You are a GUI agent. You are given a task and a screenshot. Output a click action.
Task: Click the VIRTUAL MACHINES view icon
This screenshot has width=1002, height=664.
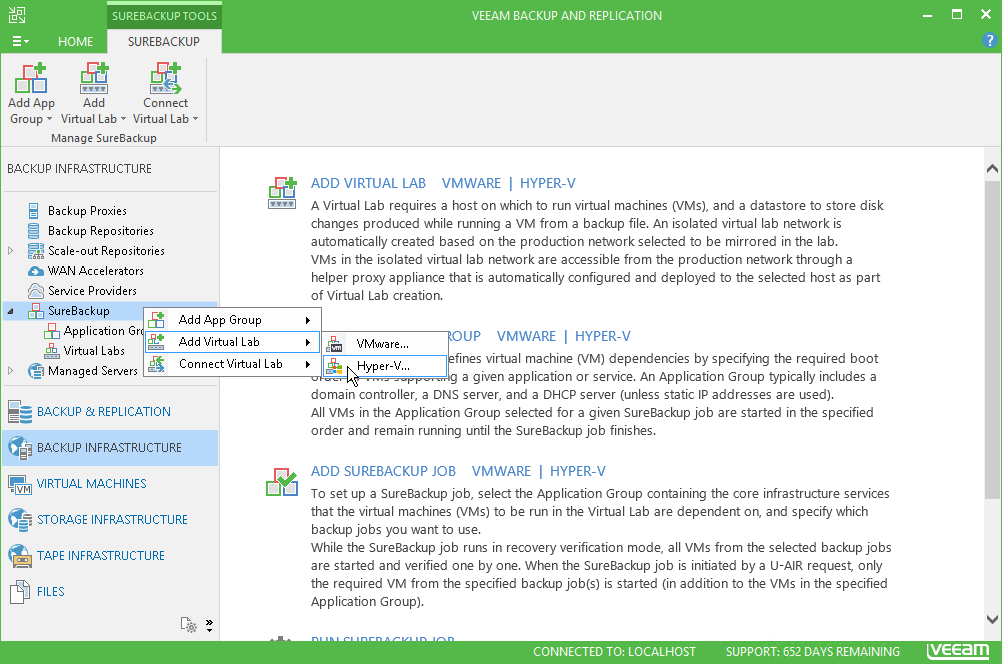[20, 484]
